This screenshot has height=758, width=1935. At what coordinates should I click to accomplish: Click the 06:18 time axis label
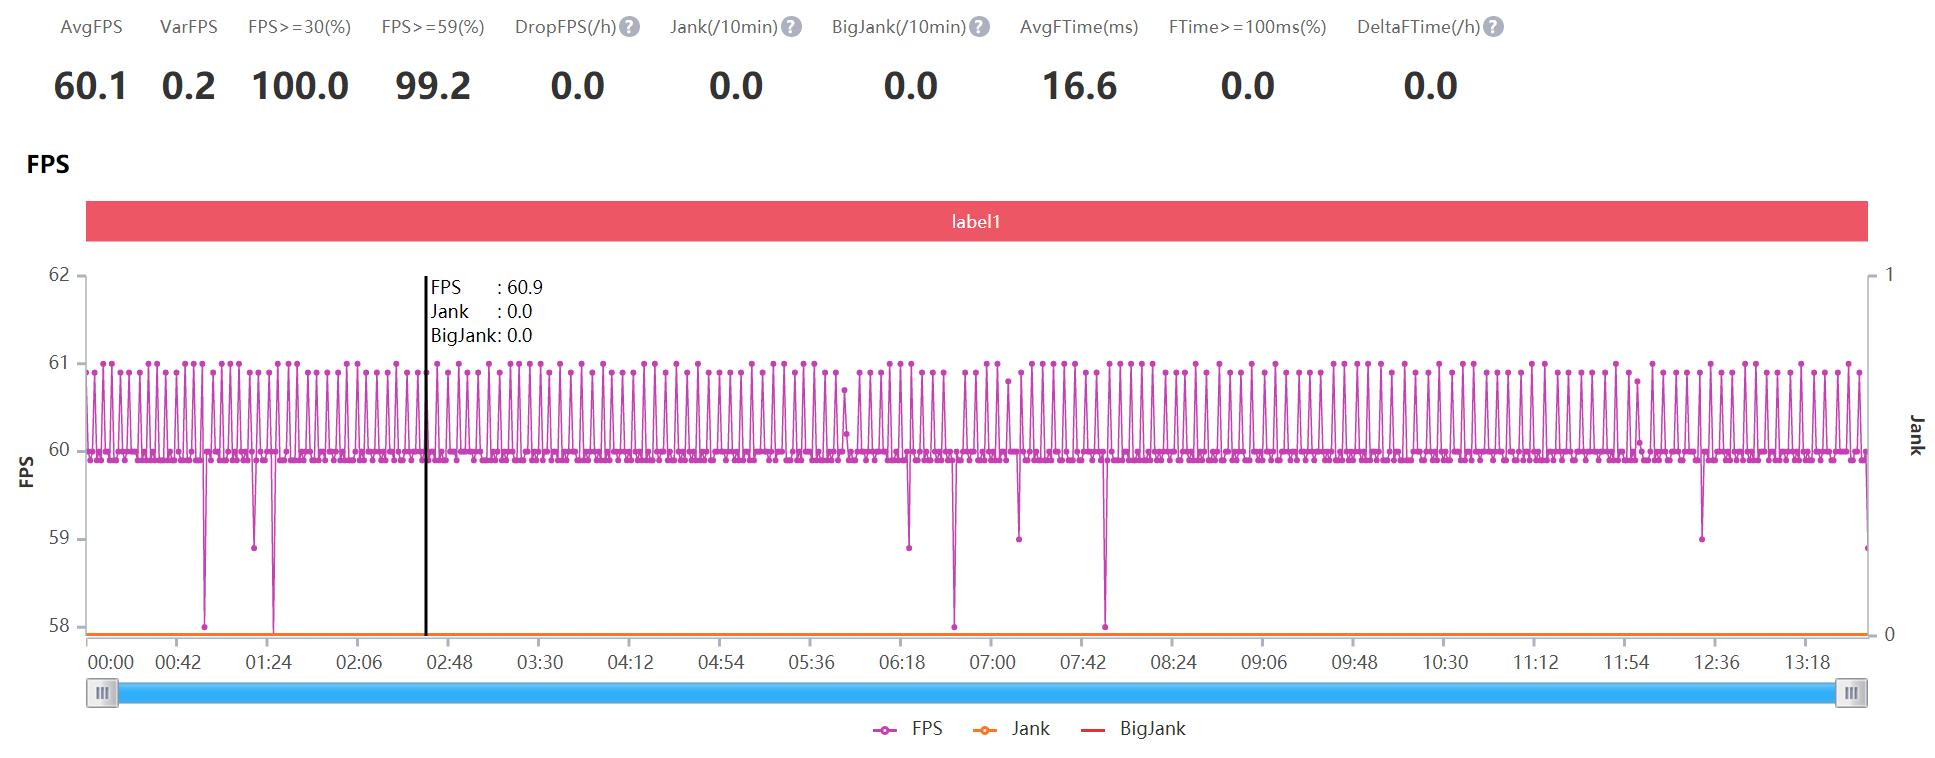[x=902, y=662]
